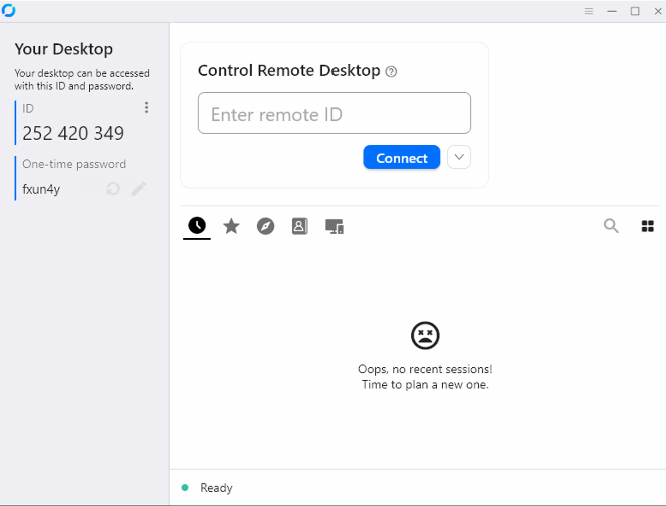Maximize the remote desktop window
666x506 pixels.
(x=635, y=11)
